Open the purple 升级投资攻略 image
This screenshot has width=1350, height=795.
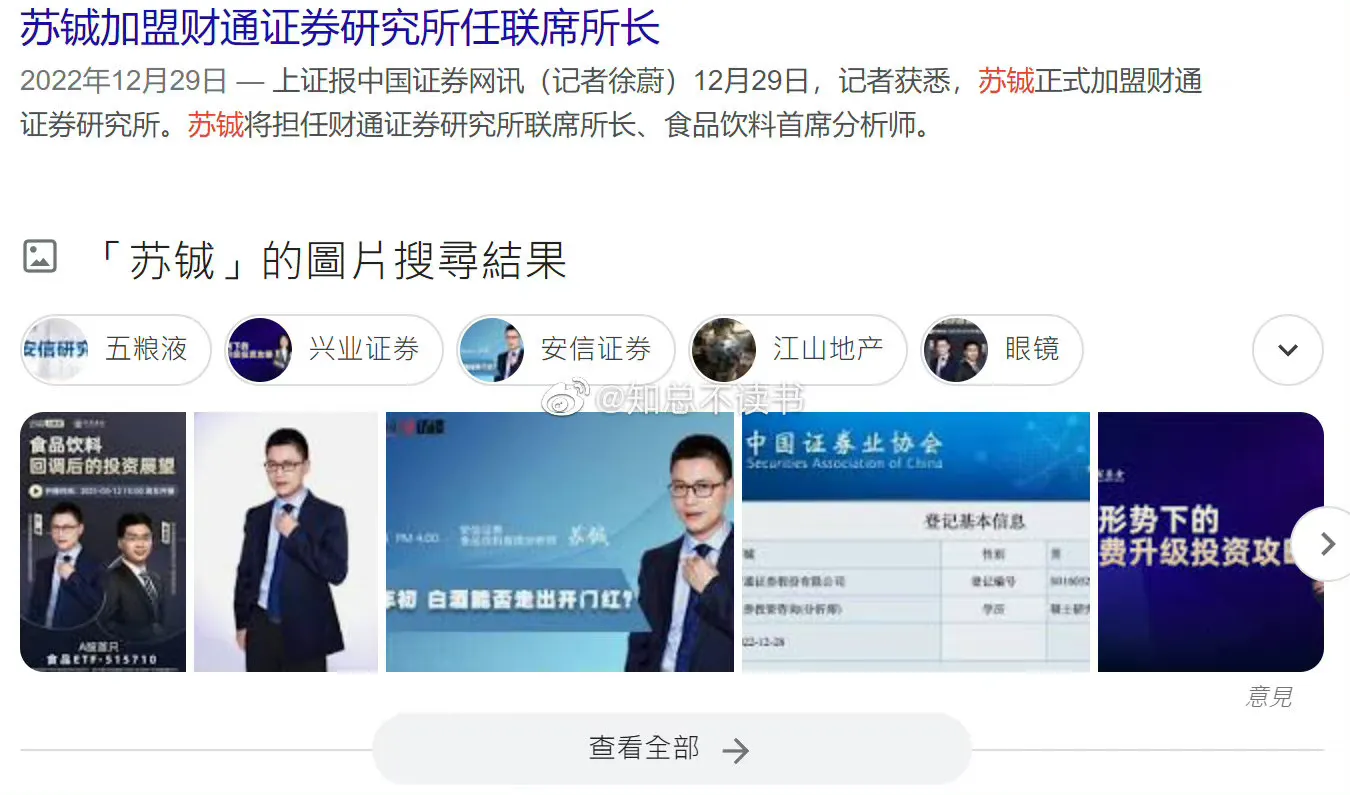1211,542
